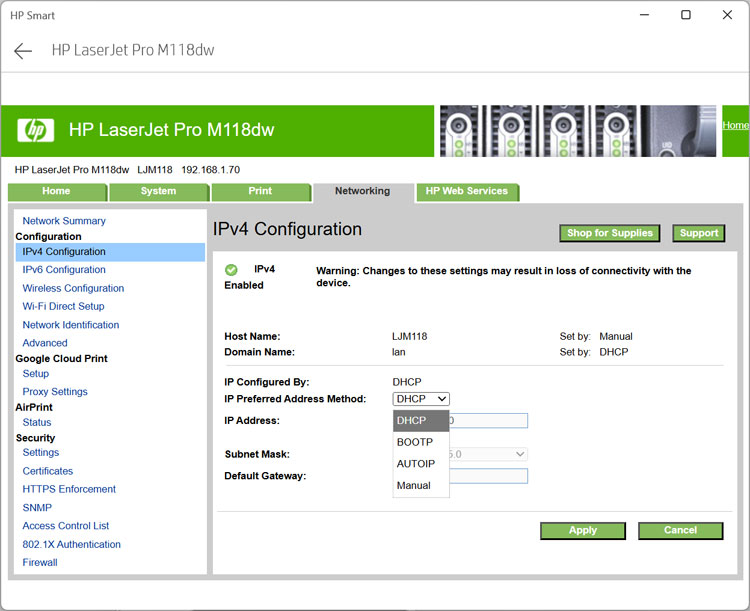Viewport: 750px width, 611px height.
Task: Close the HP Smart window
Action: pyautogui.click(x=727, y=15)
